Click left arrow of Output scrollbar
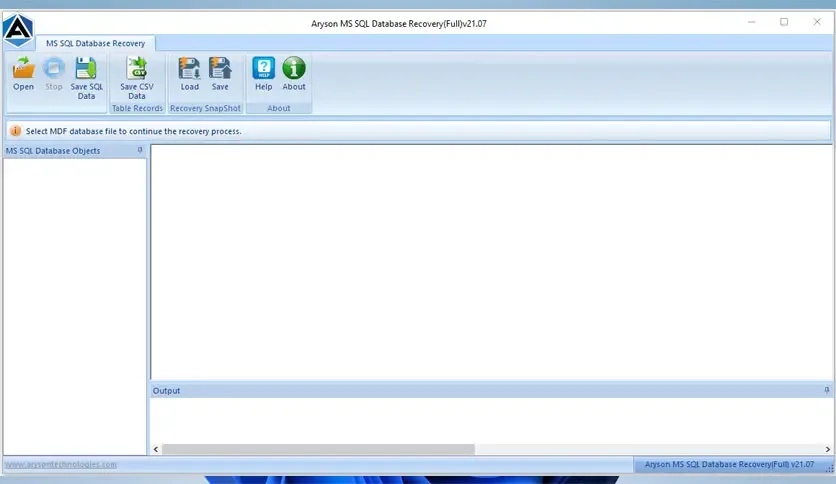 coord(156,449)
